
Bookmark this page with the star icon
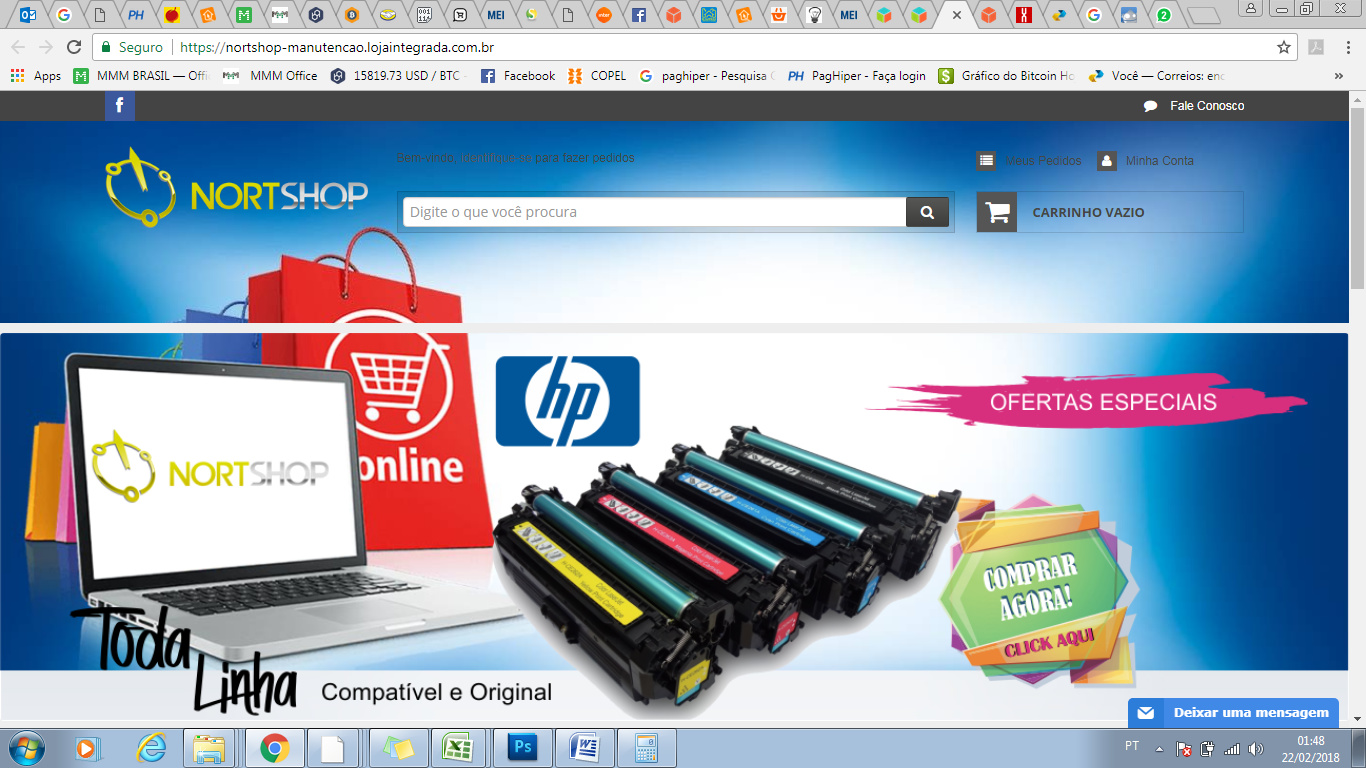(x=1284, y=47)
